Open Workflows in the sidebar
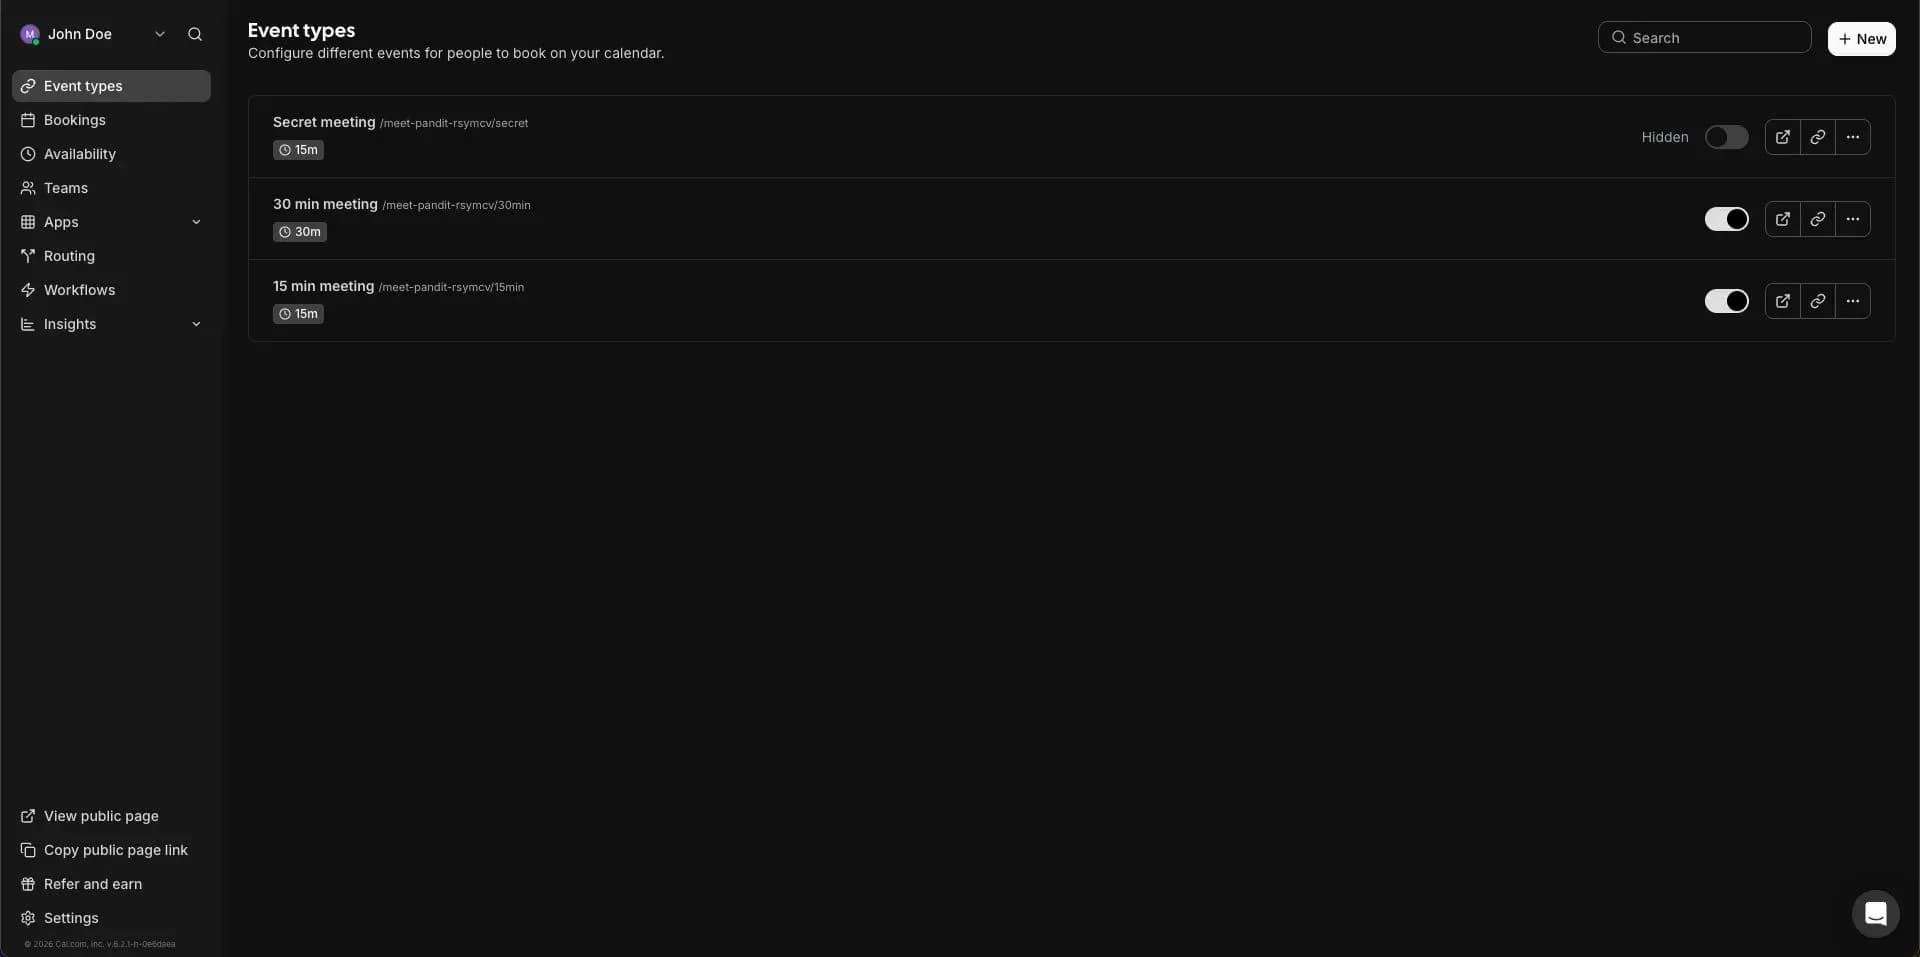The height and width of the screenshot is (957, 1920). coord(79,290)
